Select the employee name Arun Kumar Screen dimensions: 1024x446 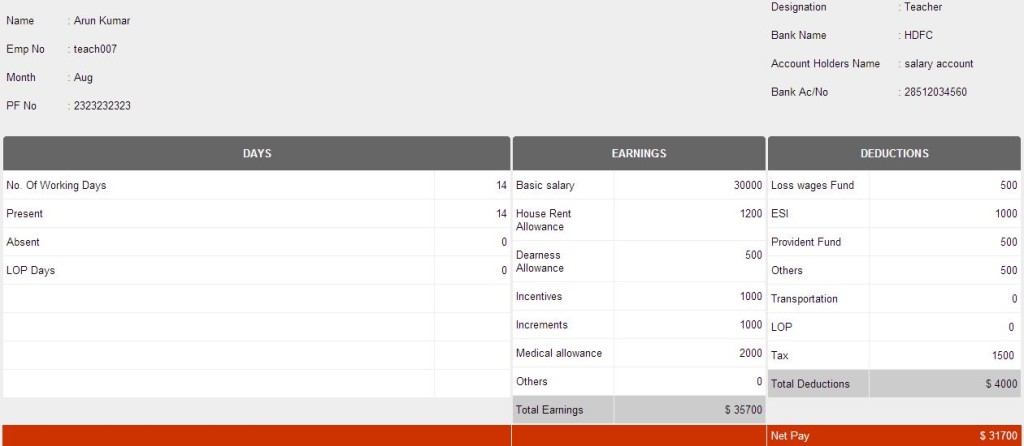[102, 21]
